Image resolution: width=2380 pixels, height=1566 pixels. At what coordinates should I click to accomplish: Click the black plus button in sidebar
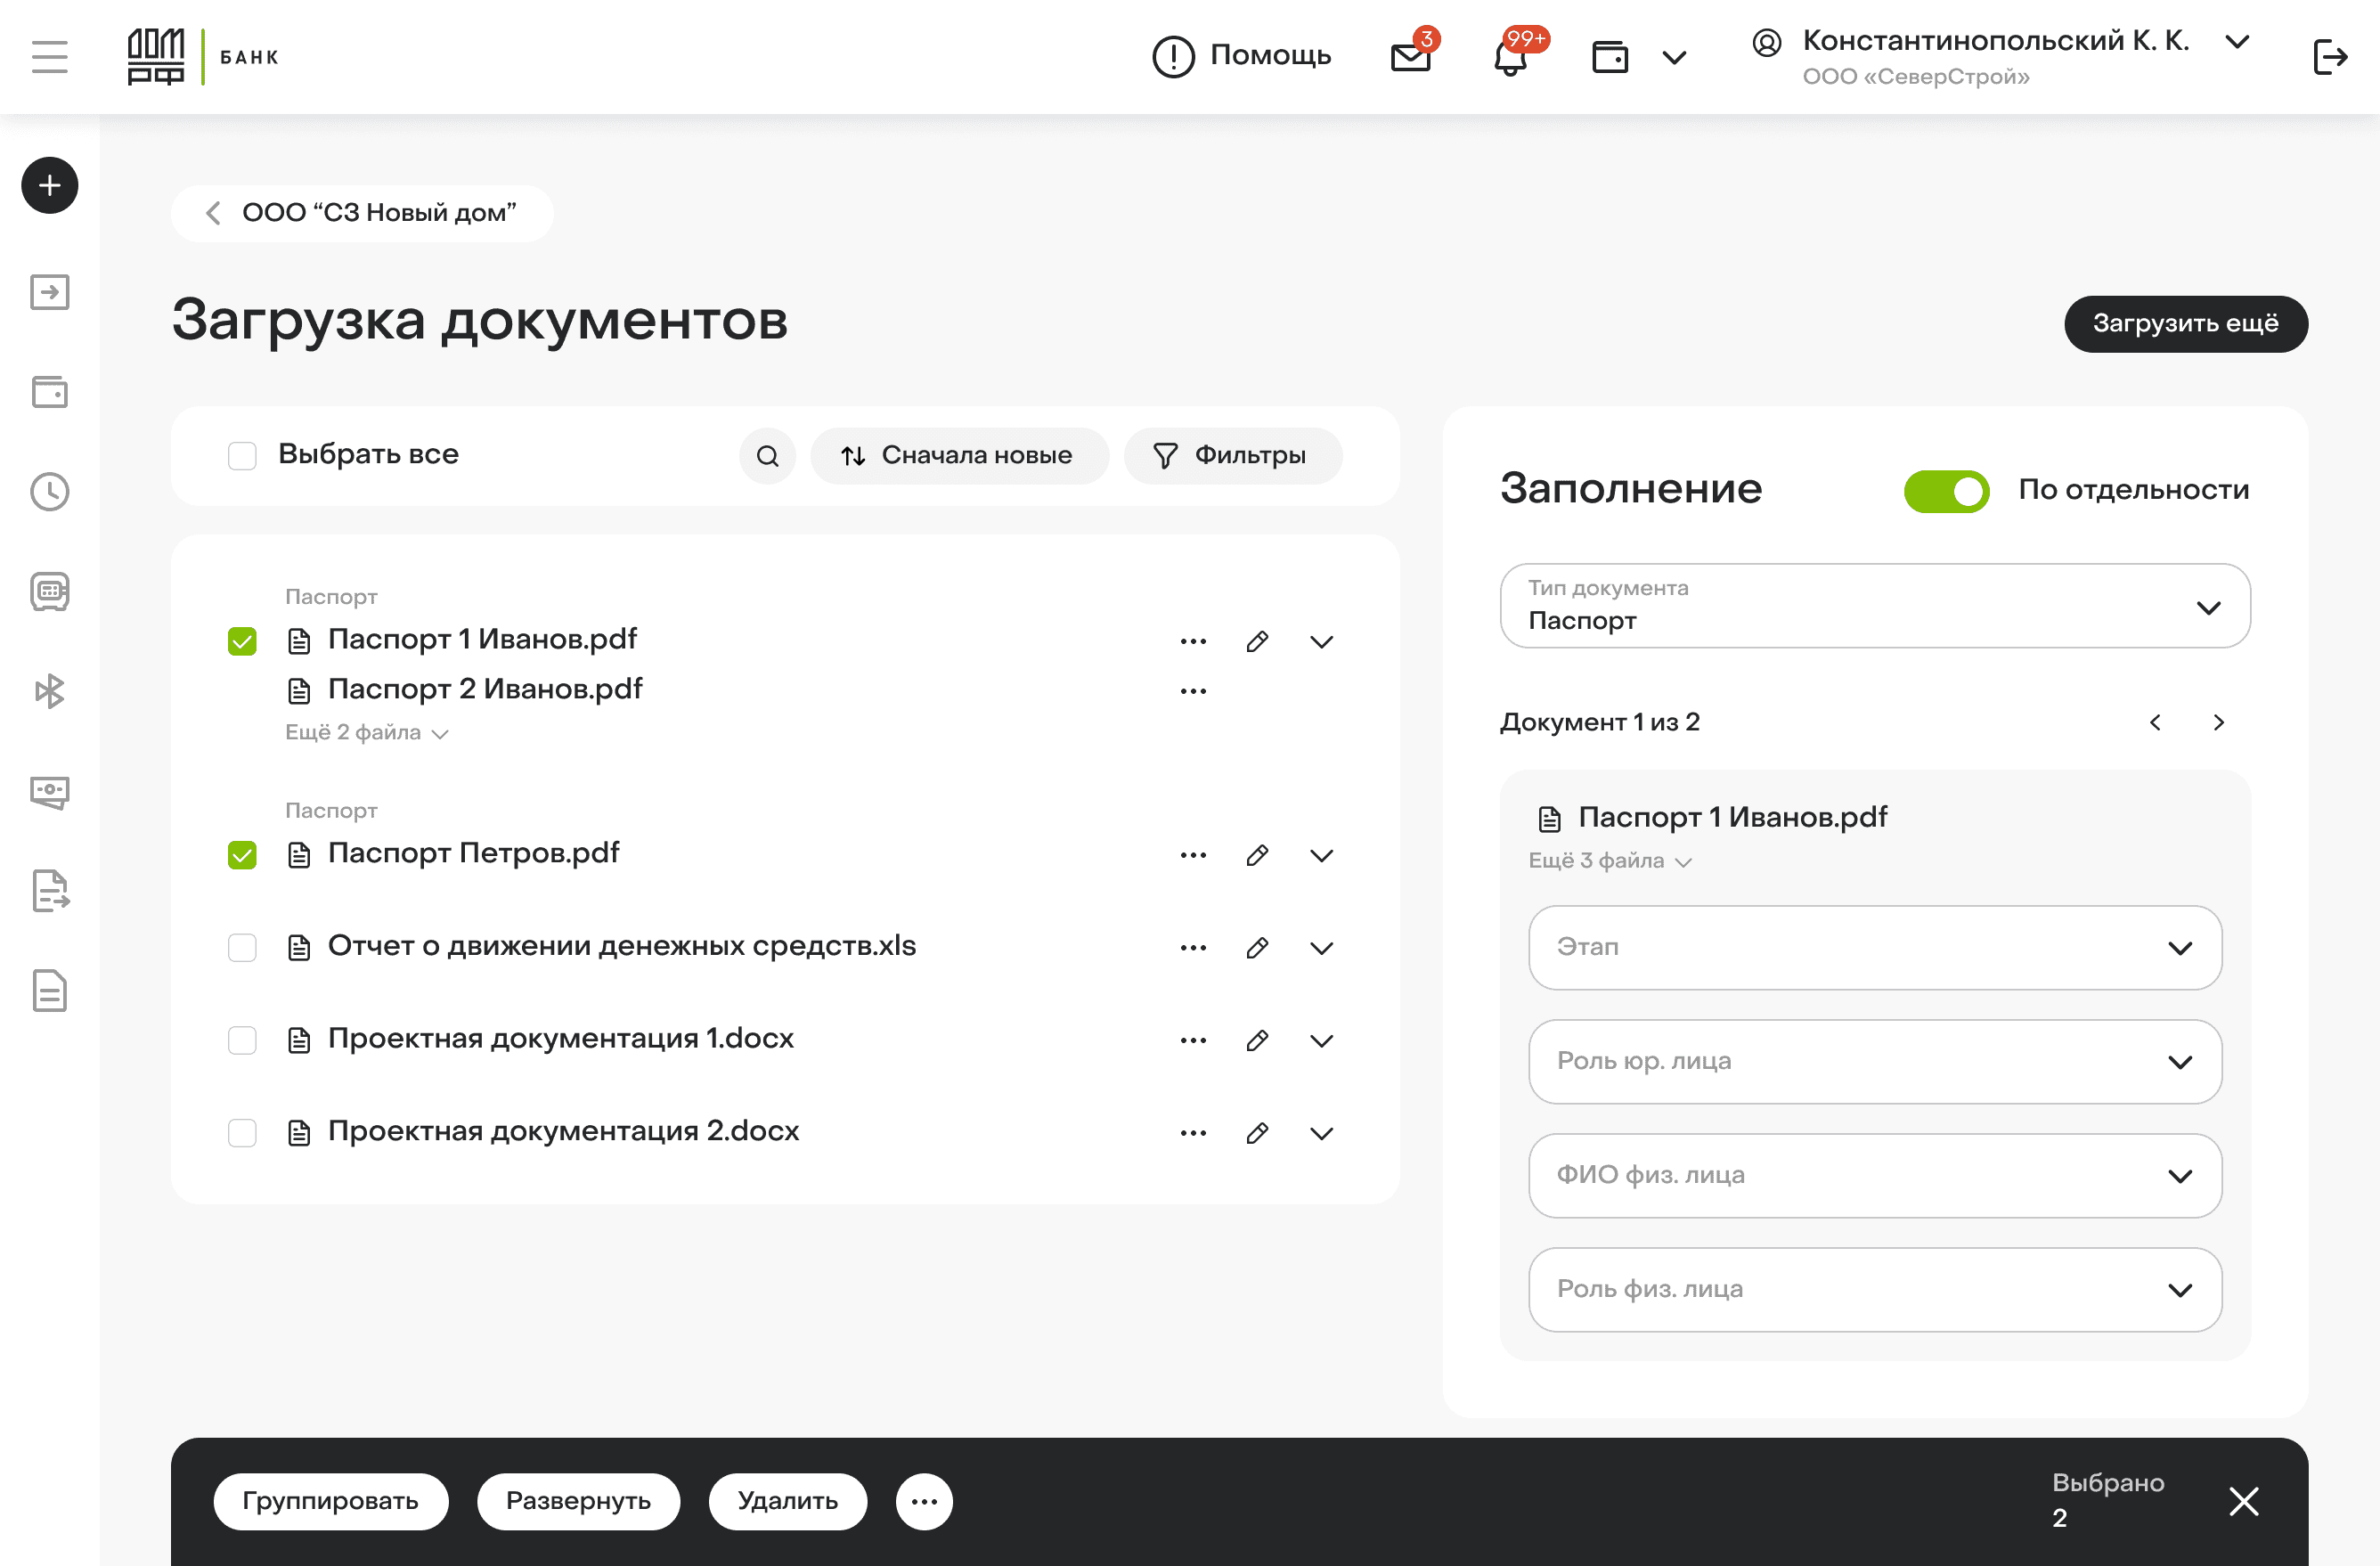(50, 185)
